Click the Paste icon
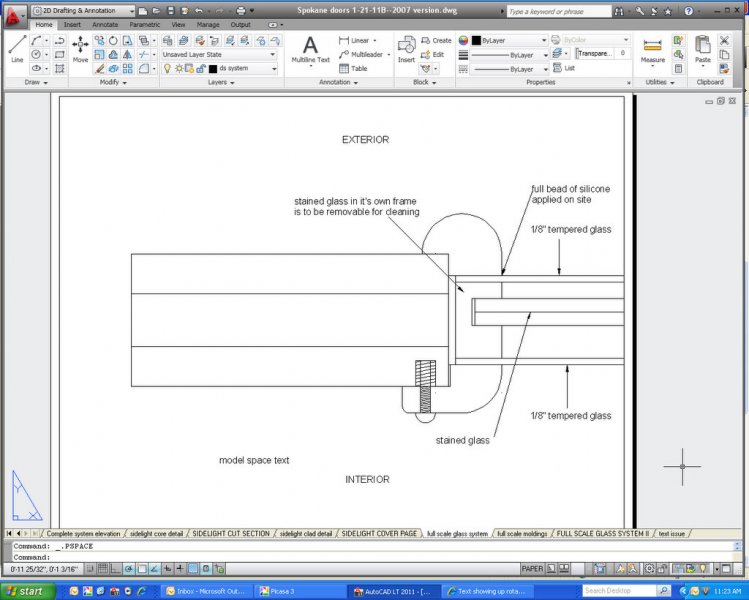Image resolution: width=749 pixels, height=600 pixels. coord(703,49)
